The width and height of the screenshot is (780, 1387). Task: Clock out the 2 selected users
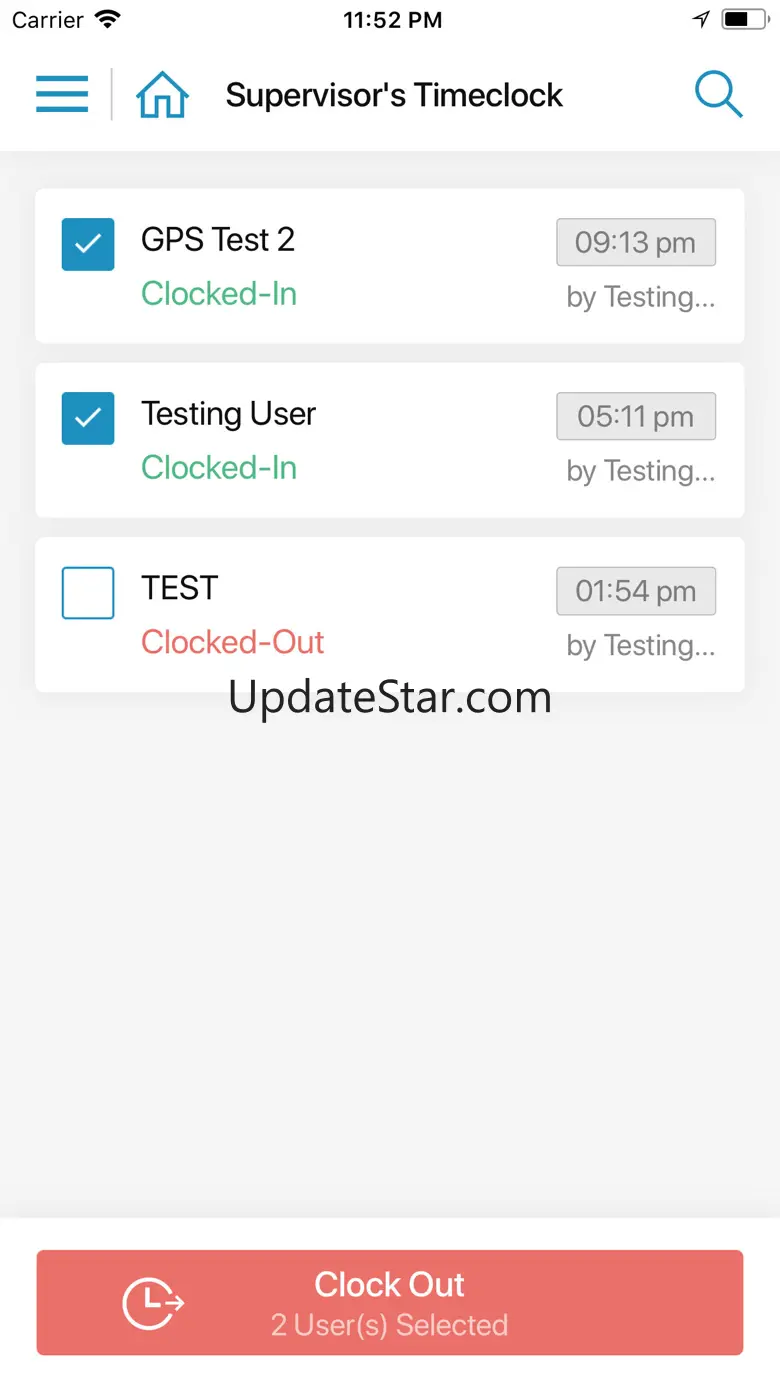(390, 1302)
